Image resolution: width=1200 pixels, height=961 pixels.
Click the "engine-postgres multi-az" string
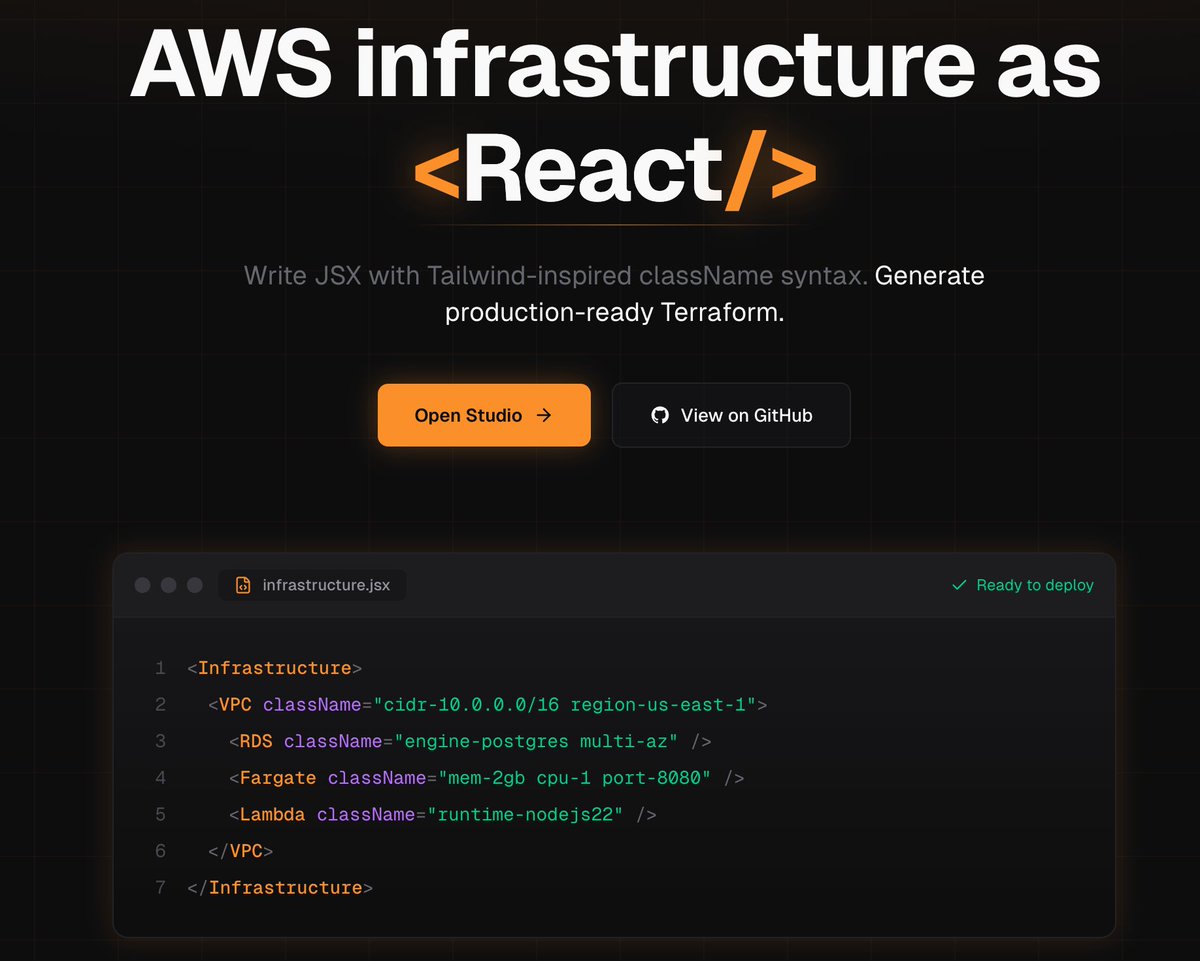pos(537,741)
